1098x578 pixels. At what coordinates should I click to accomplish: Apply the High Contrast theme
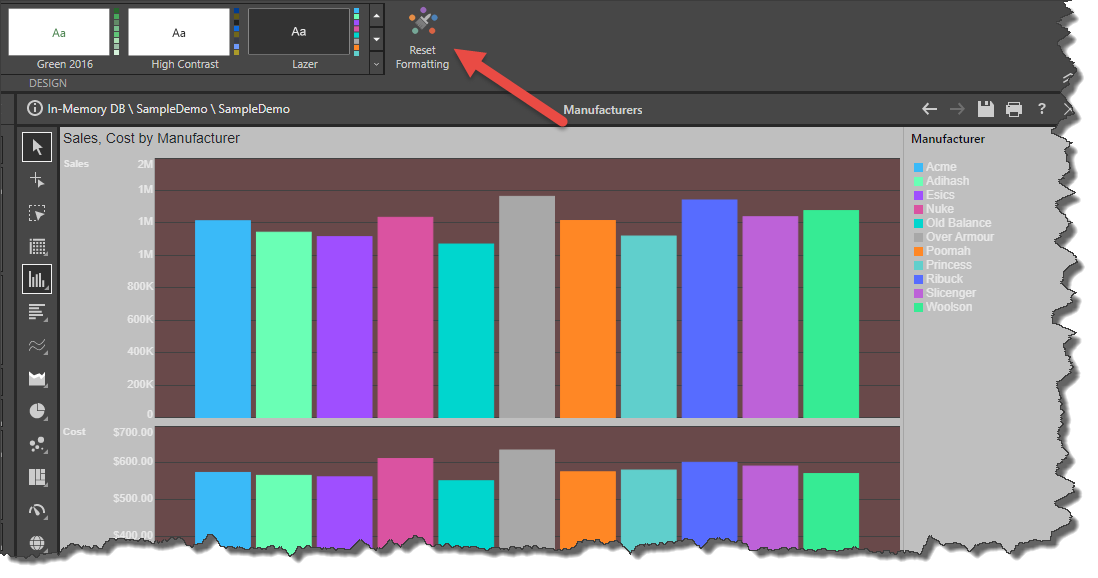(x=178, y=33)
